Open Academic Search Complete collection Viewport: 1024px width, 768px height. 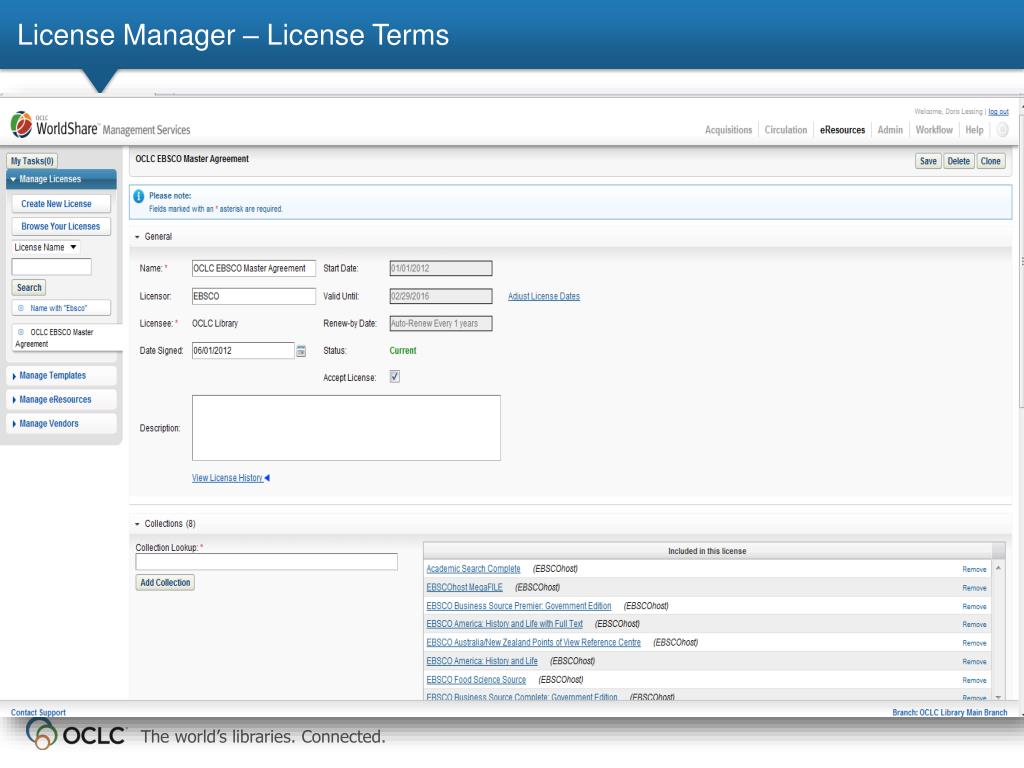click(x=473, y=569)
